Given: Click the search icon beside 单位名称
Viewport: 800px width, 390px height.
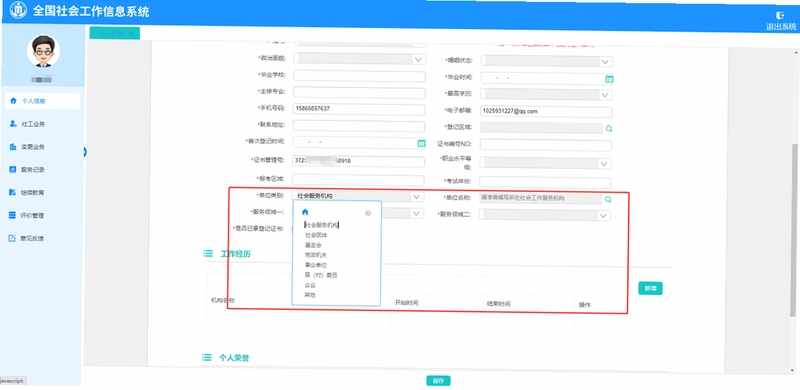Looking at the screenshot, I should (608, 199).
